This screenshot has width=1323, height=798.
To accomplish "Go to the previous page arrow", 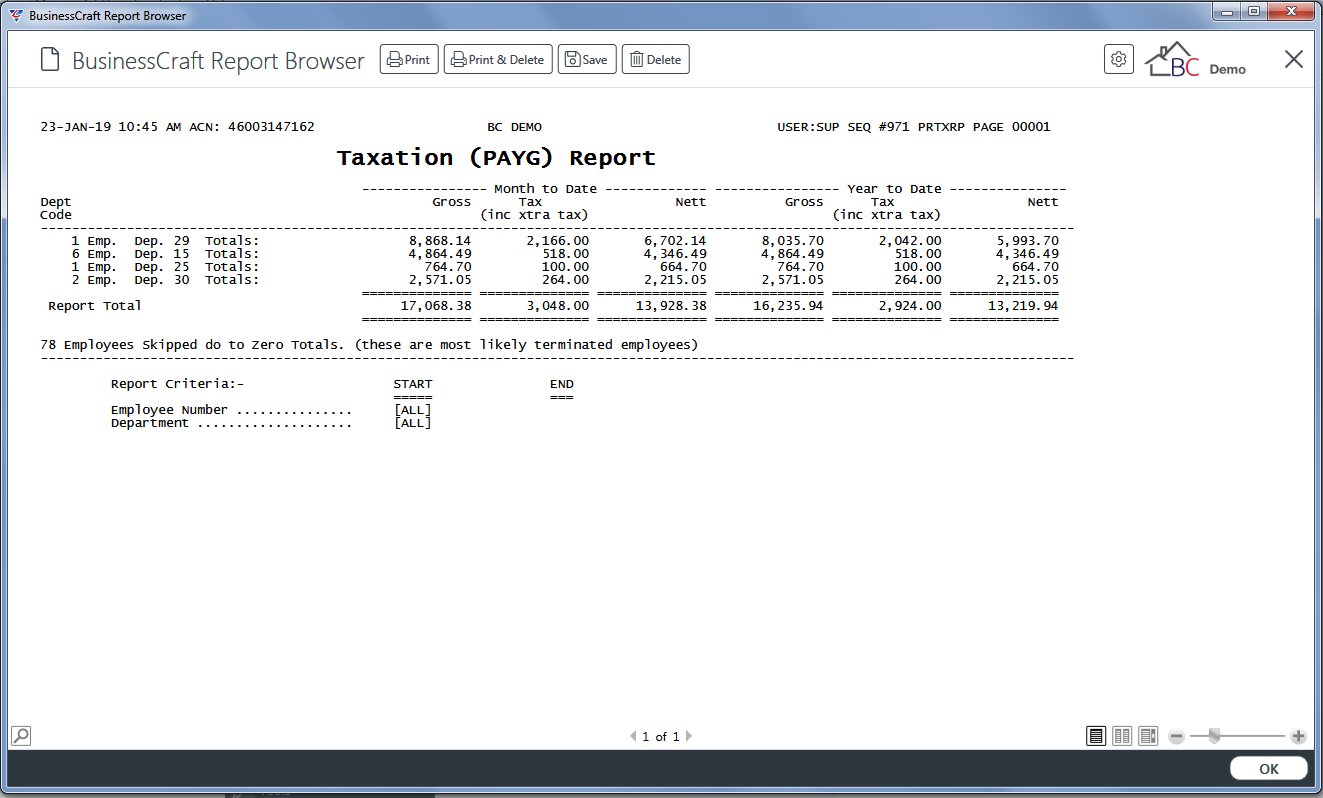I will click(x=633, y=736).
